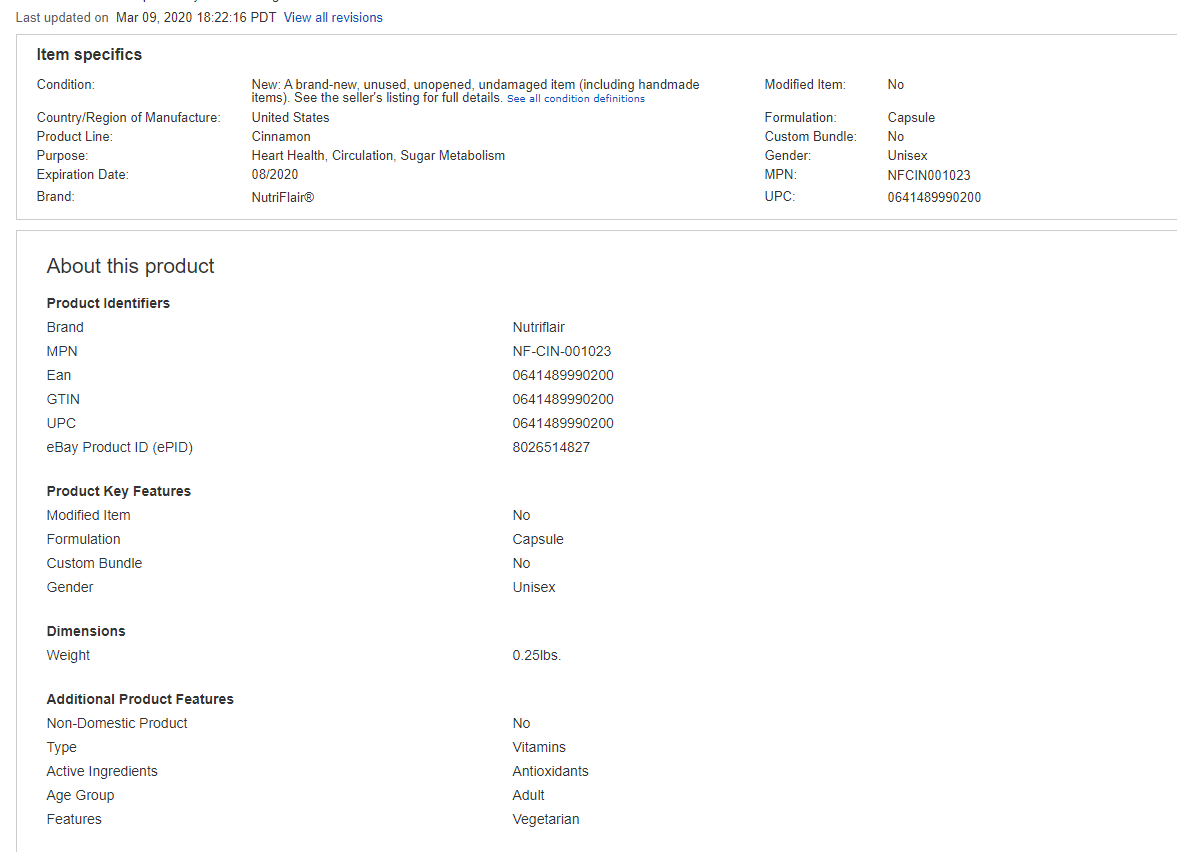This screenshot has width=1177, height=852.
Task: Click the United States manufacture value
Action: click(x=290, y=118)
